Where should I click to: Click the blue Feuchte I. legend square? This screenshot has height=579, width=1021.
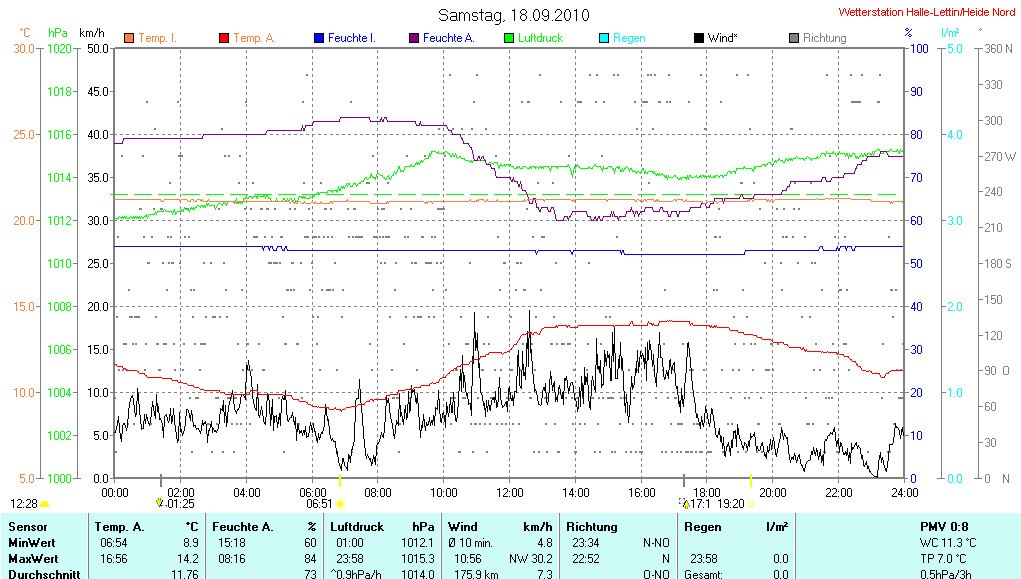tap(318, 38)
